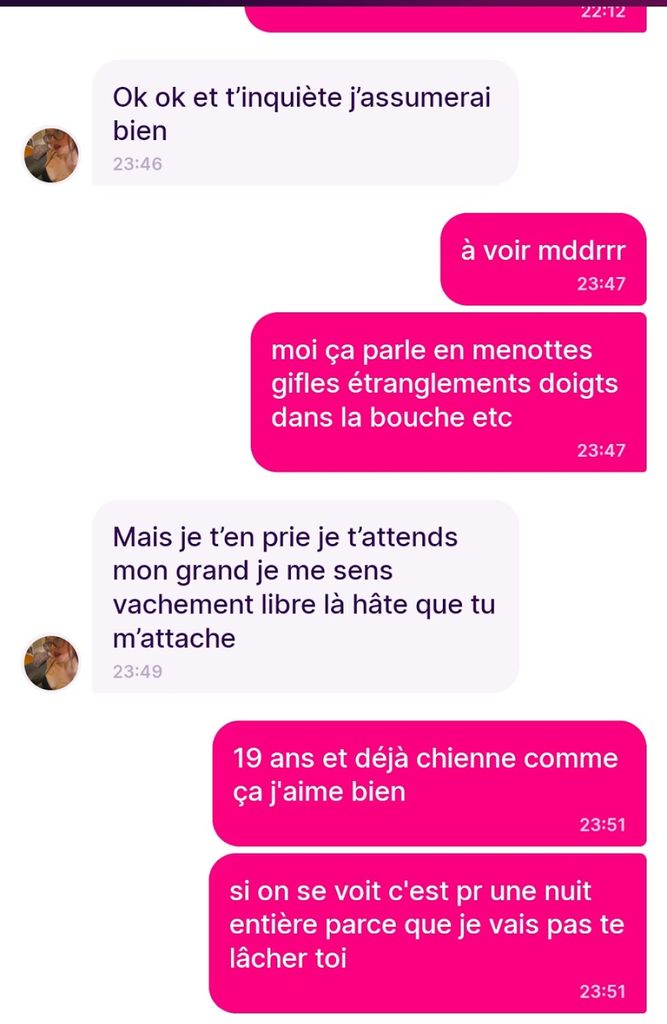Tap the pink message sent first at 23:51

(429, 783)
